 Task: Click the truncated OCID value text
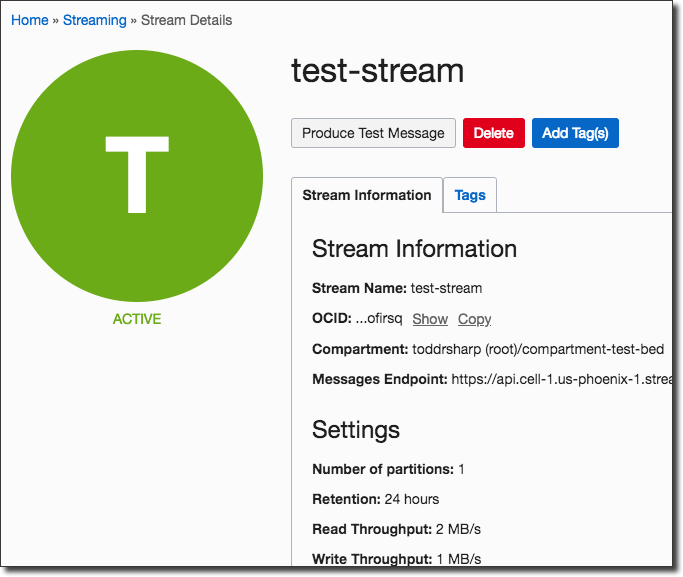click(379, 319)
